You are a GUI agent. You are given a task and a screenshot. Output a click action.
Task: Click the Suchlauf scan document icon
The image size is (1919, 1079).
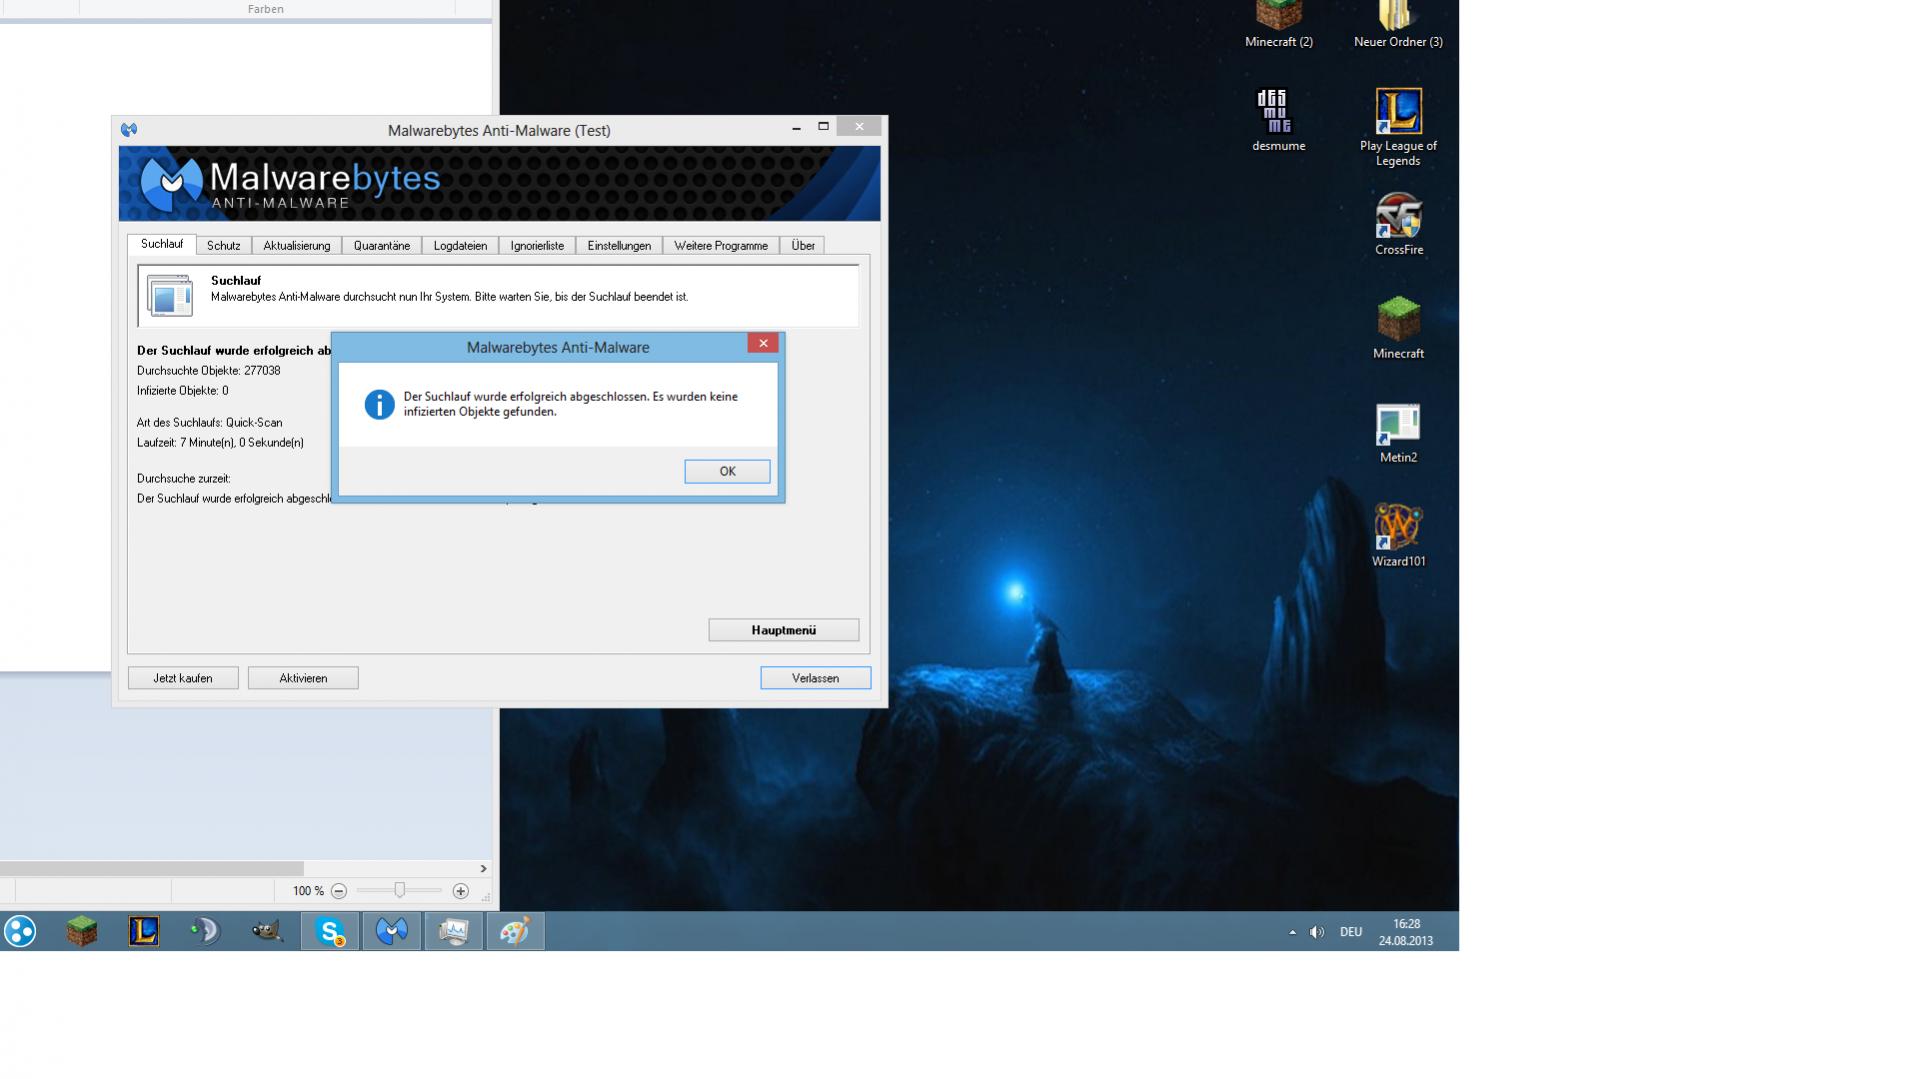169,295
